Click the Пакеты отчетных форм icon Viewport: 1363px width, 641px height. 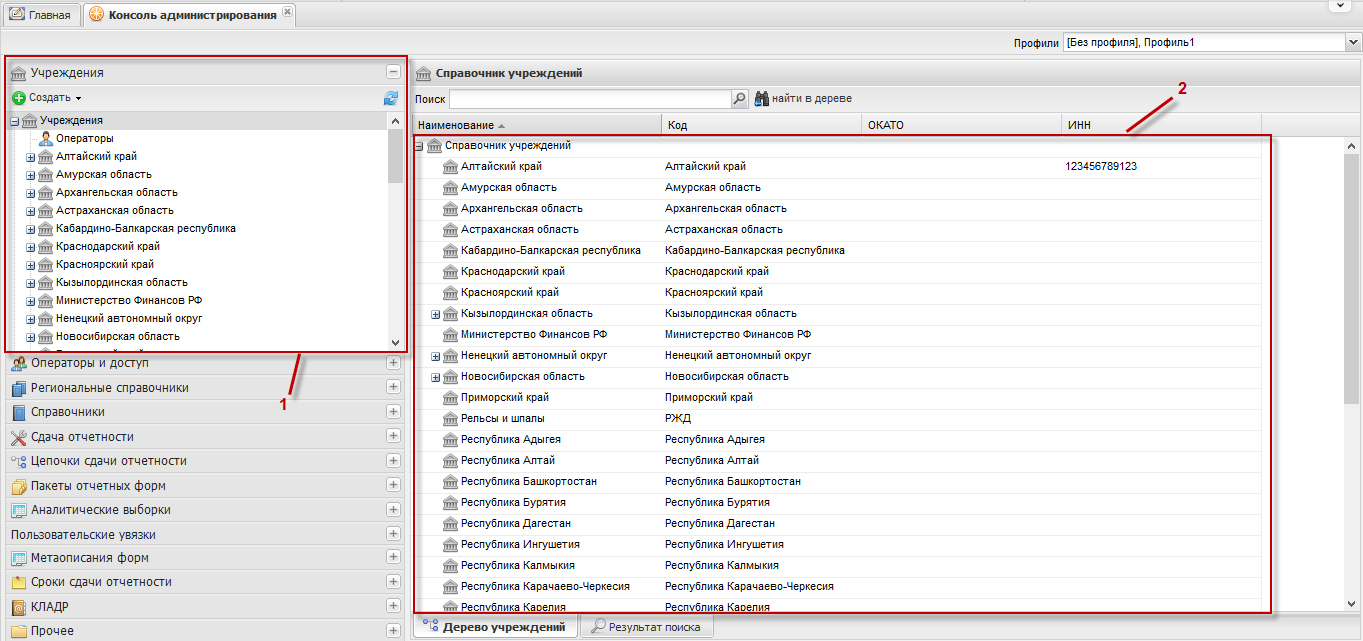pyautogui.click(x=18, y=486)
